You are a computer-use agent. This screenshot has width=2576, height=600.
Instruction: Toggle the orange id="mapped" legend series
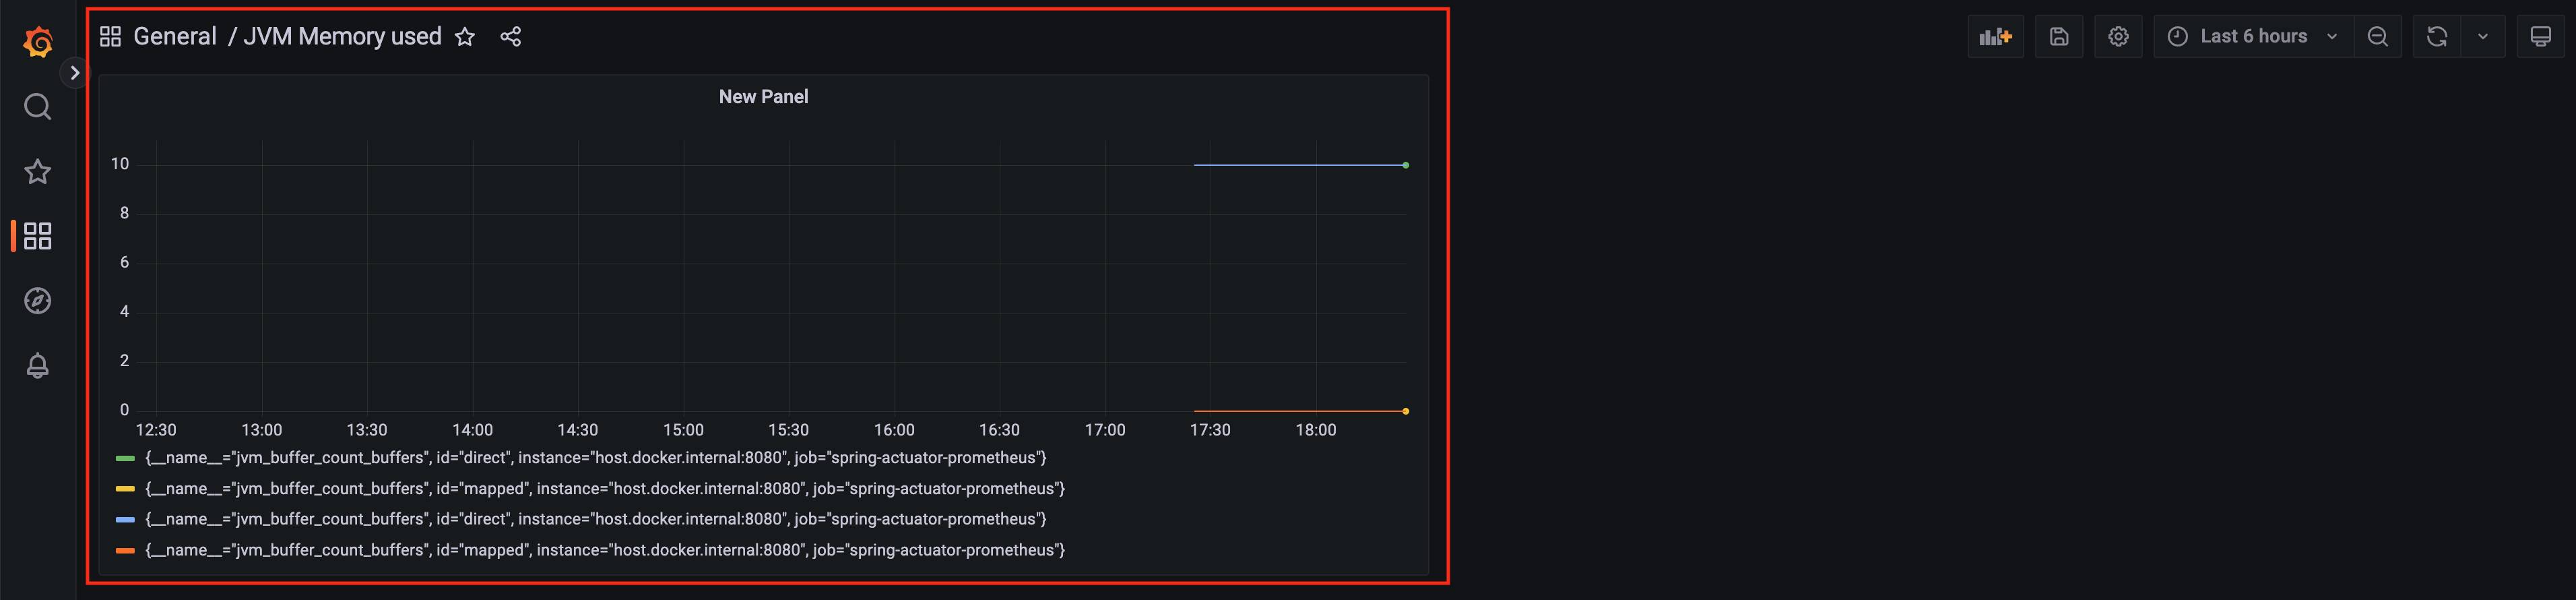[x=605, y=550]
